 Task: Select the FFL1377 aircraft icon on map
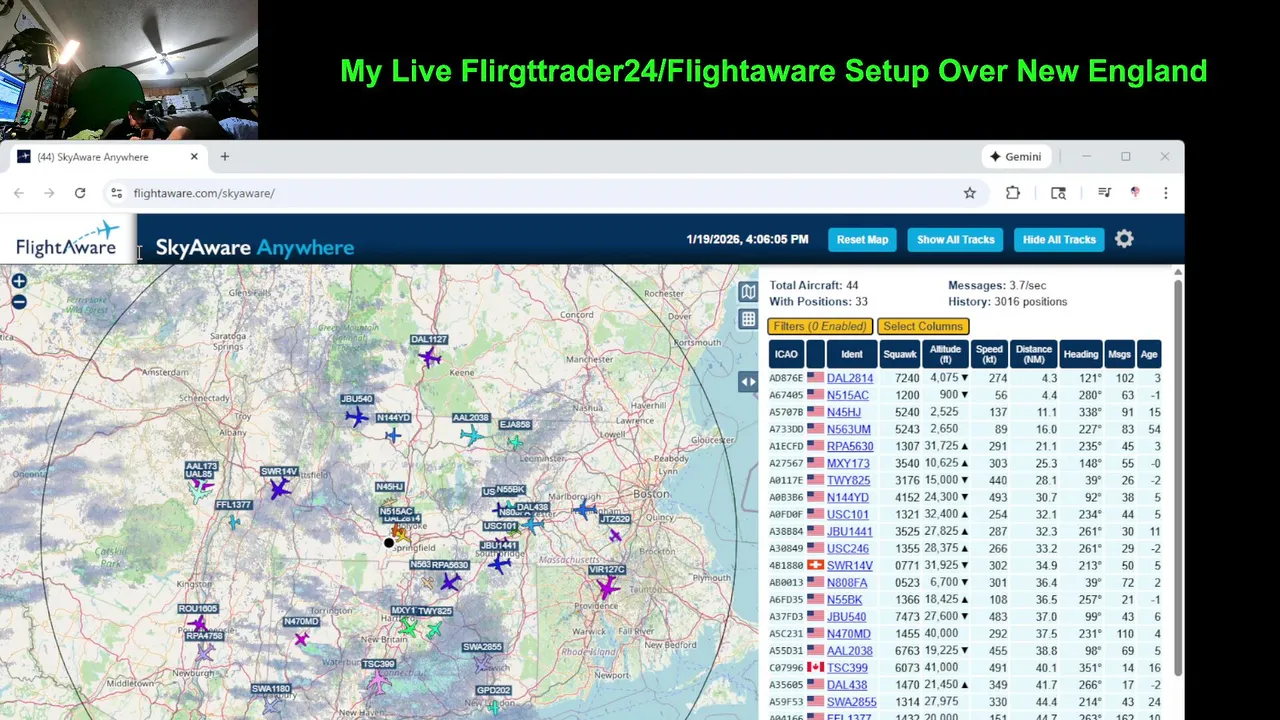click(234, 521)
